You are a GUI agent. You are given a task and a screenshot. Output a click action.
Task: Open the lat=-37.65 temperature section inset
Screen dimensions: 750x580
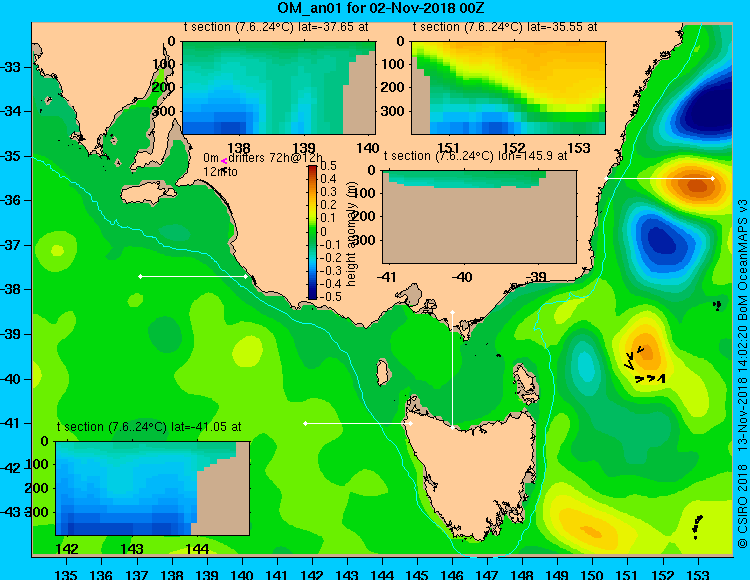[279, 88]
